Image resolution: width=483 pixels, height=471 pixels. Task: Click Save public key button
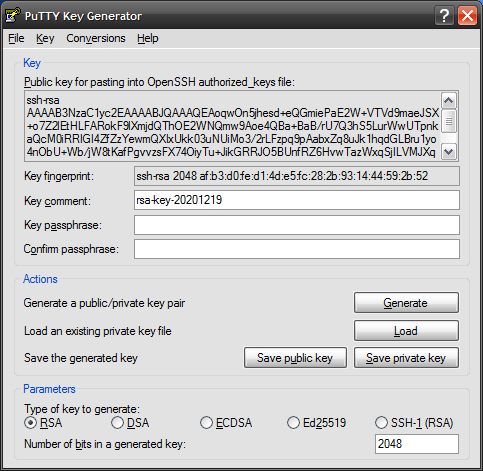(295, 358)
